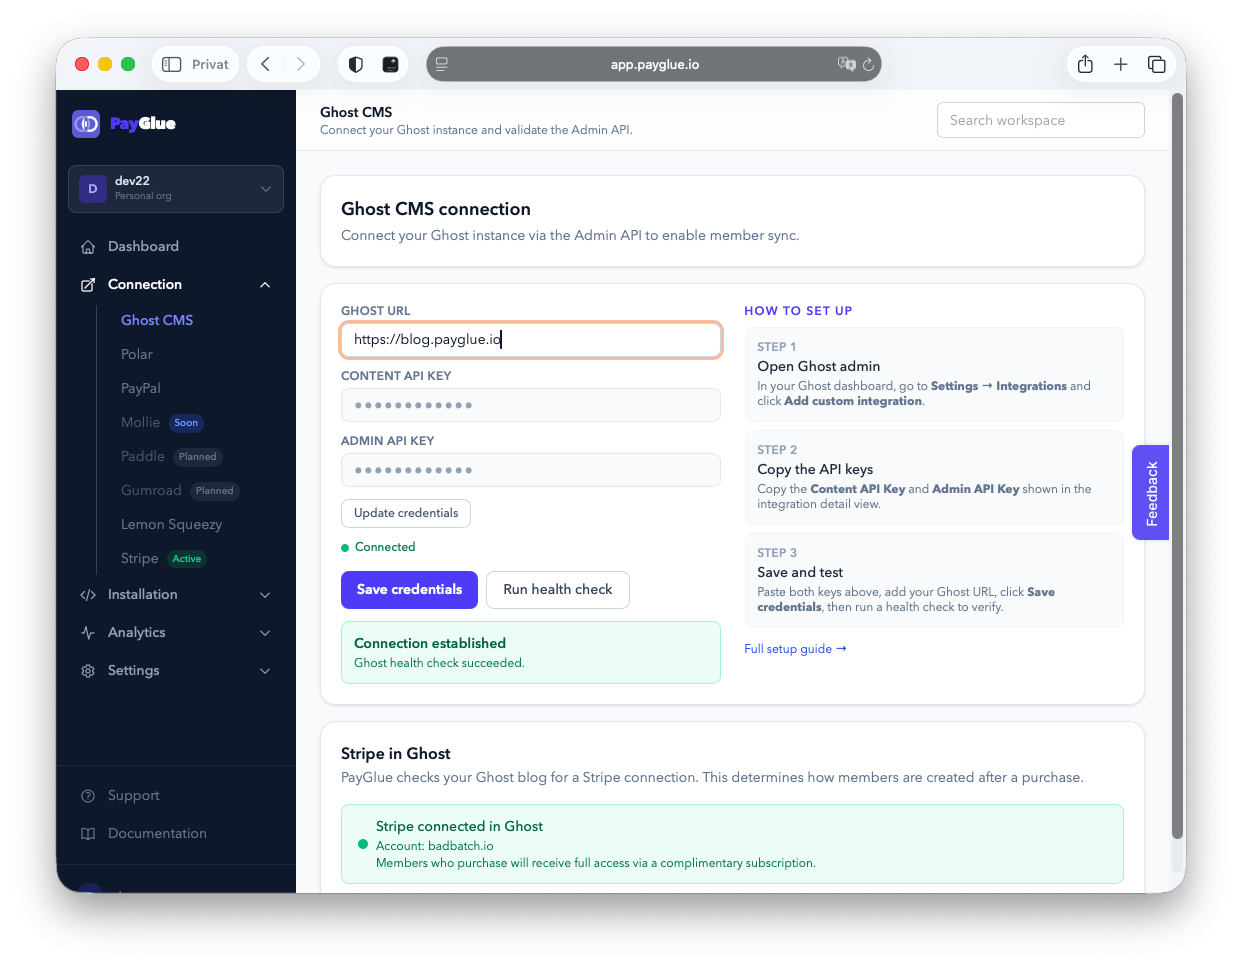Click the Settings gear icon
Screen dimensions: 1242x967
(x=88, y=671)
